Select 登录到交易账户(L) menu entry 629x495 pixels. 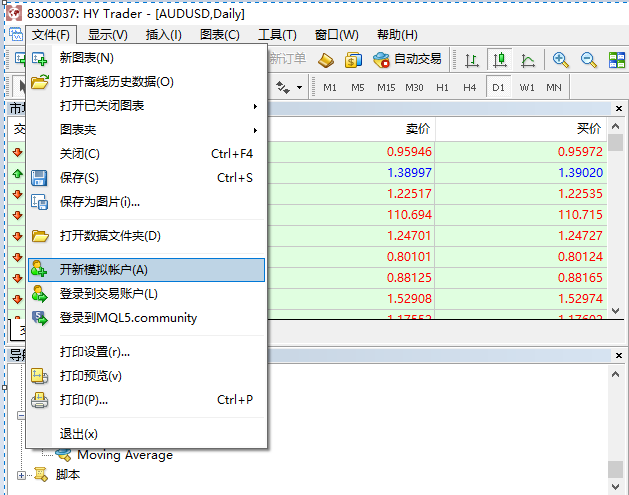point(109,294)
